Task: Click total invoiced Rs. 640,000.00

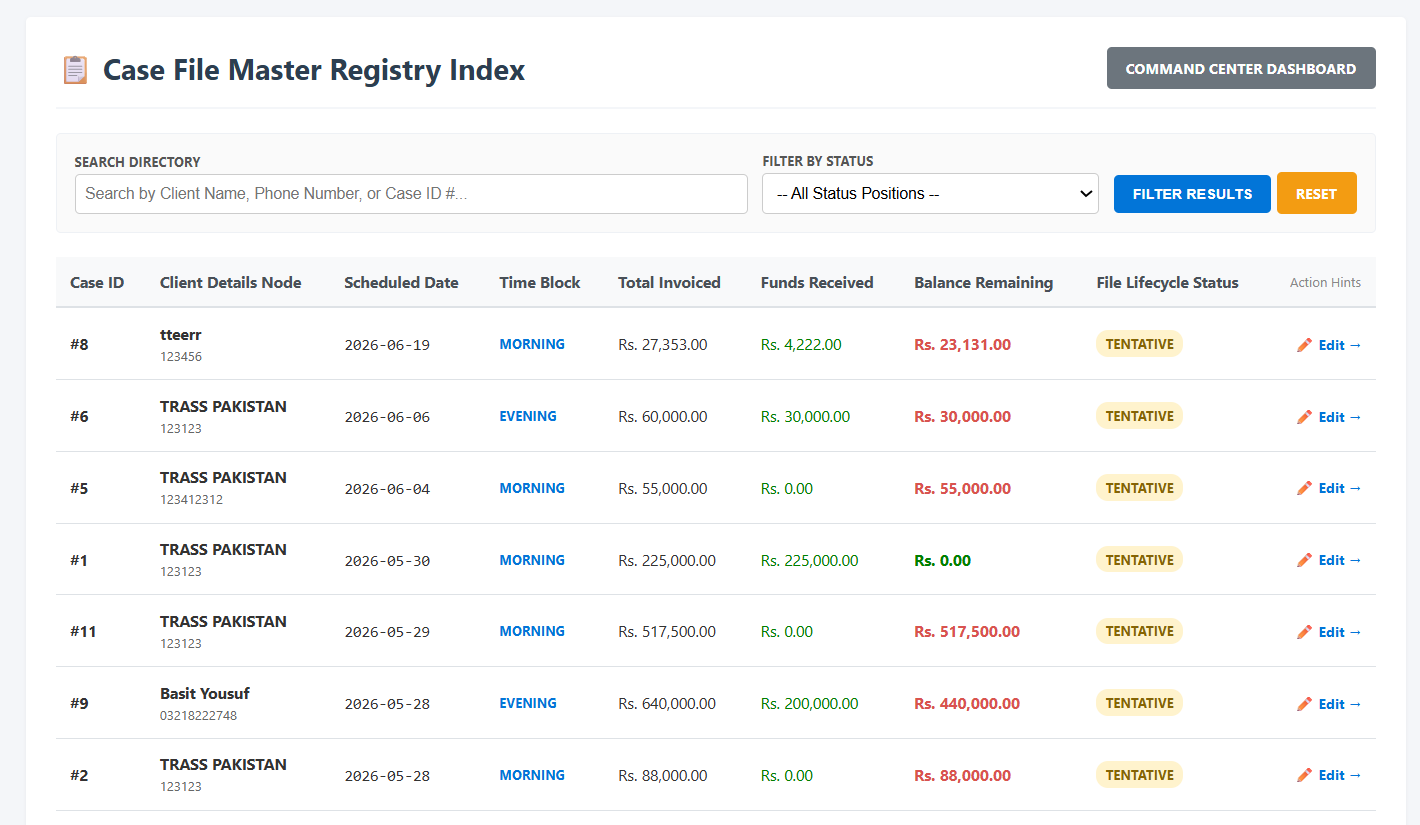Action: click(667, 704)
